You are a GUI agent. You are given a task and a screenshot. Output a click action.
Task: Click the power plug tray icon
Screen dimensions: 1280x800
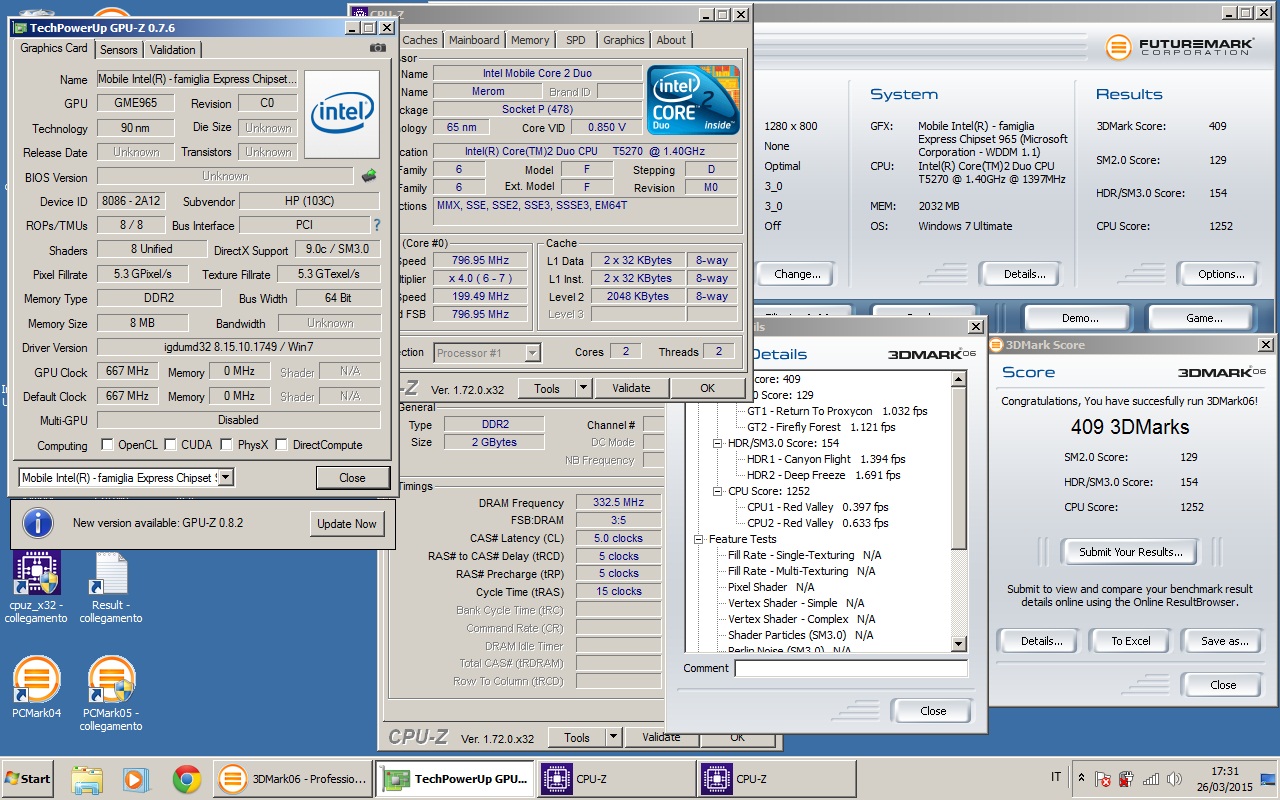[1126, 779]
